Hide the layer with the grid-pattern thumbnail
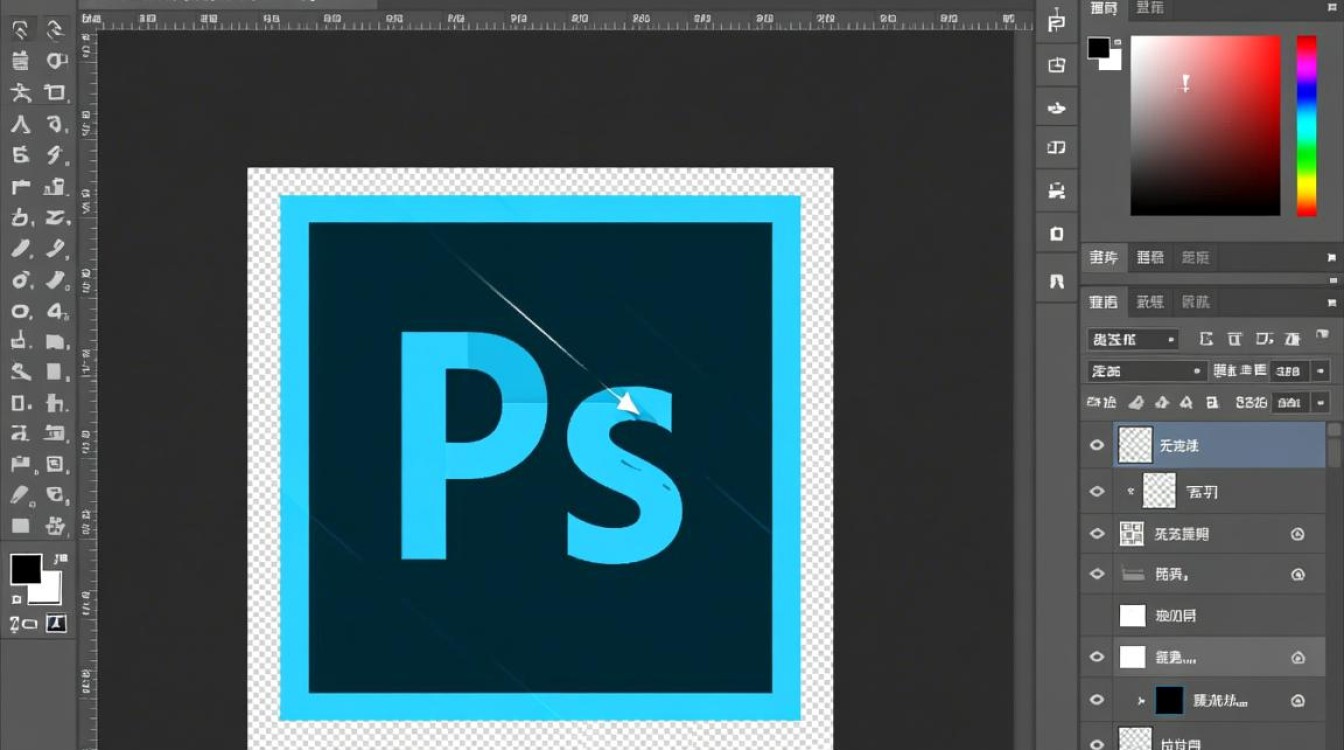The image size is (1344, 750). (1097, 534)
